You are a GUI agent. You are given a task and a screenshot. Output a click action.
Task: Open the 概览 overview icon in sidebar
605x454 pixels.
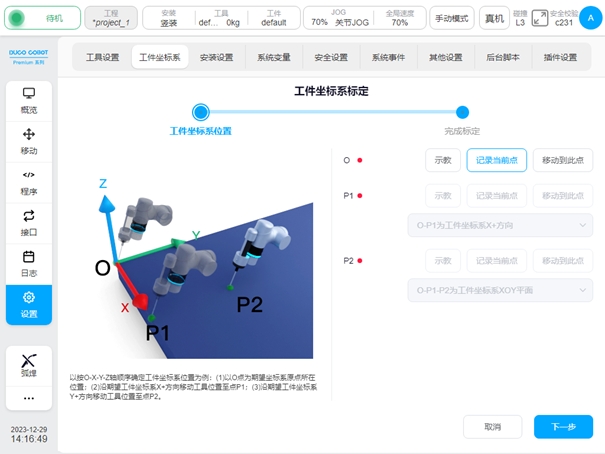click(x=28, y=101)
